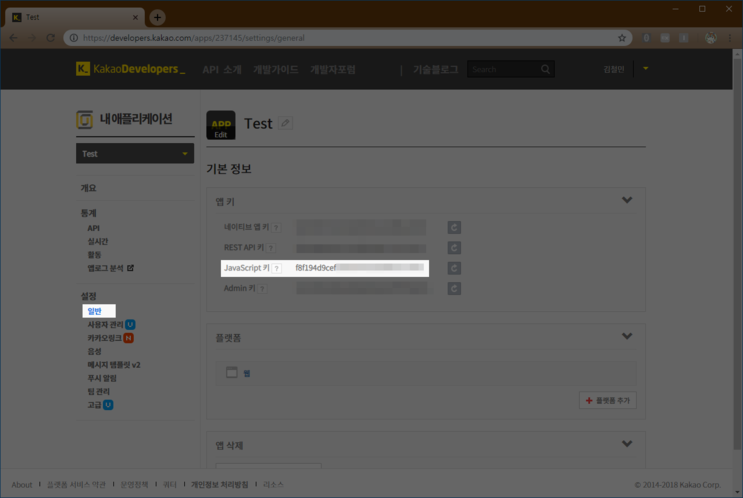
Task: Close the Test browser tab
Action: (x=135, y=18)
